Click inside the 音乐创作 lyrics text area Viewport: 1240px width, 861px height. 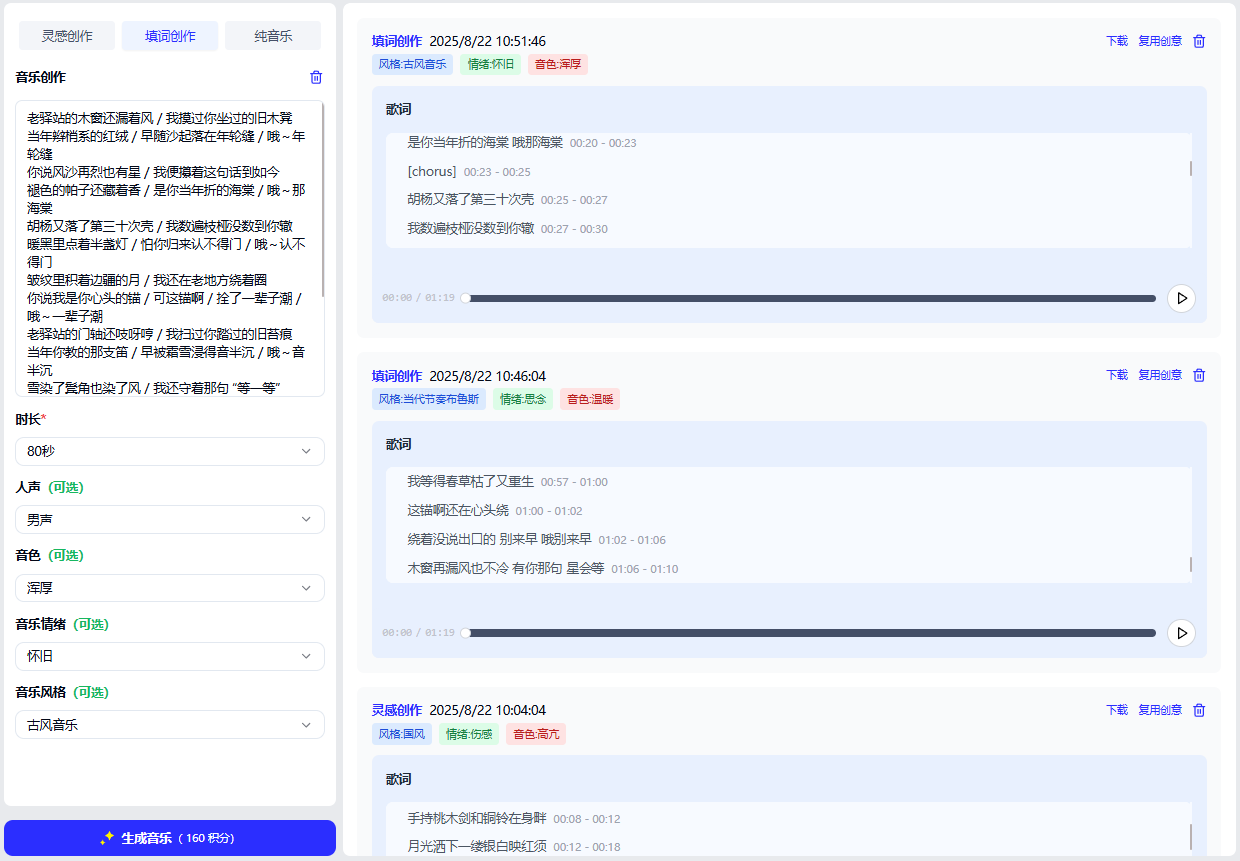[170, 248]
